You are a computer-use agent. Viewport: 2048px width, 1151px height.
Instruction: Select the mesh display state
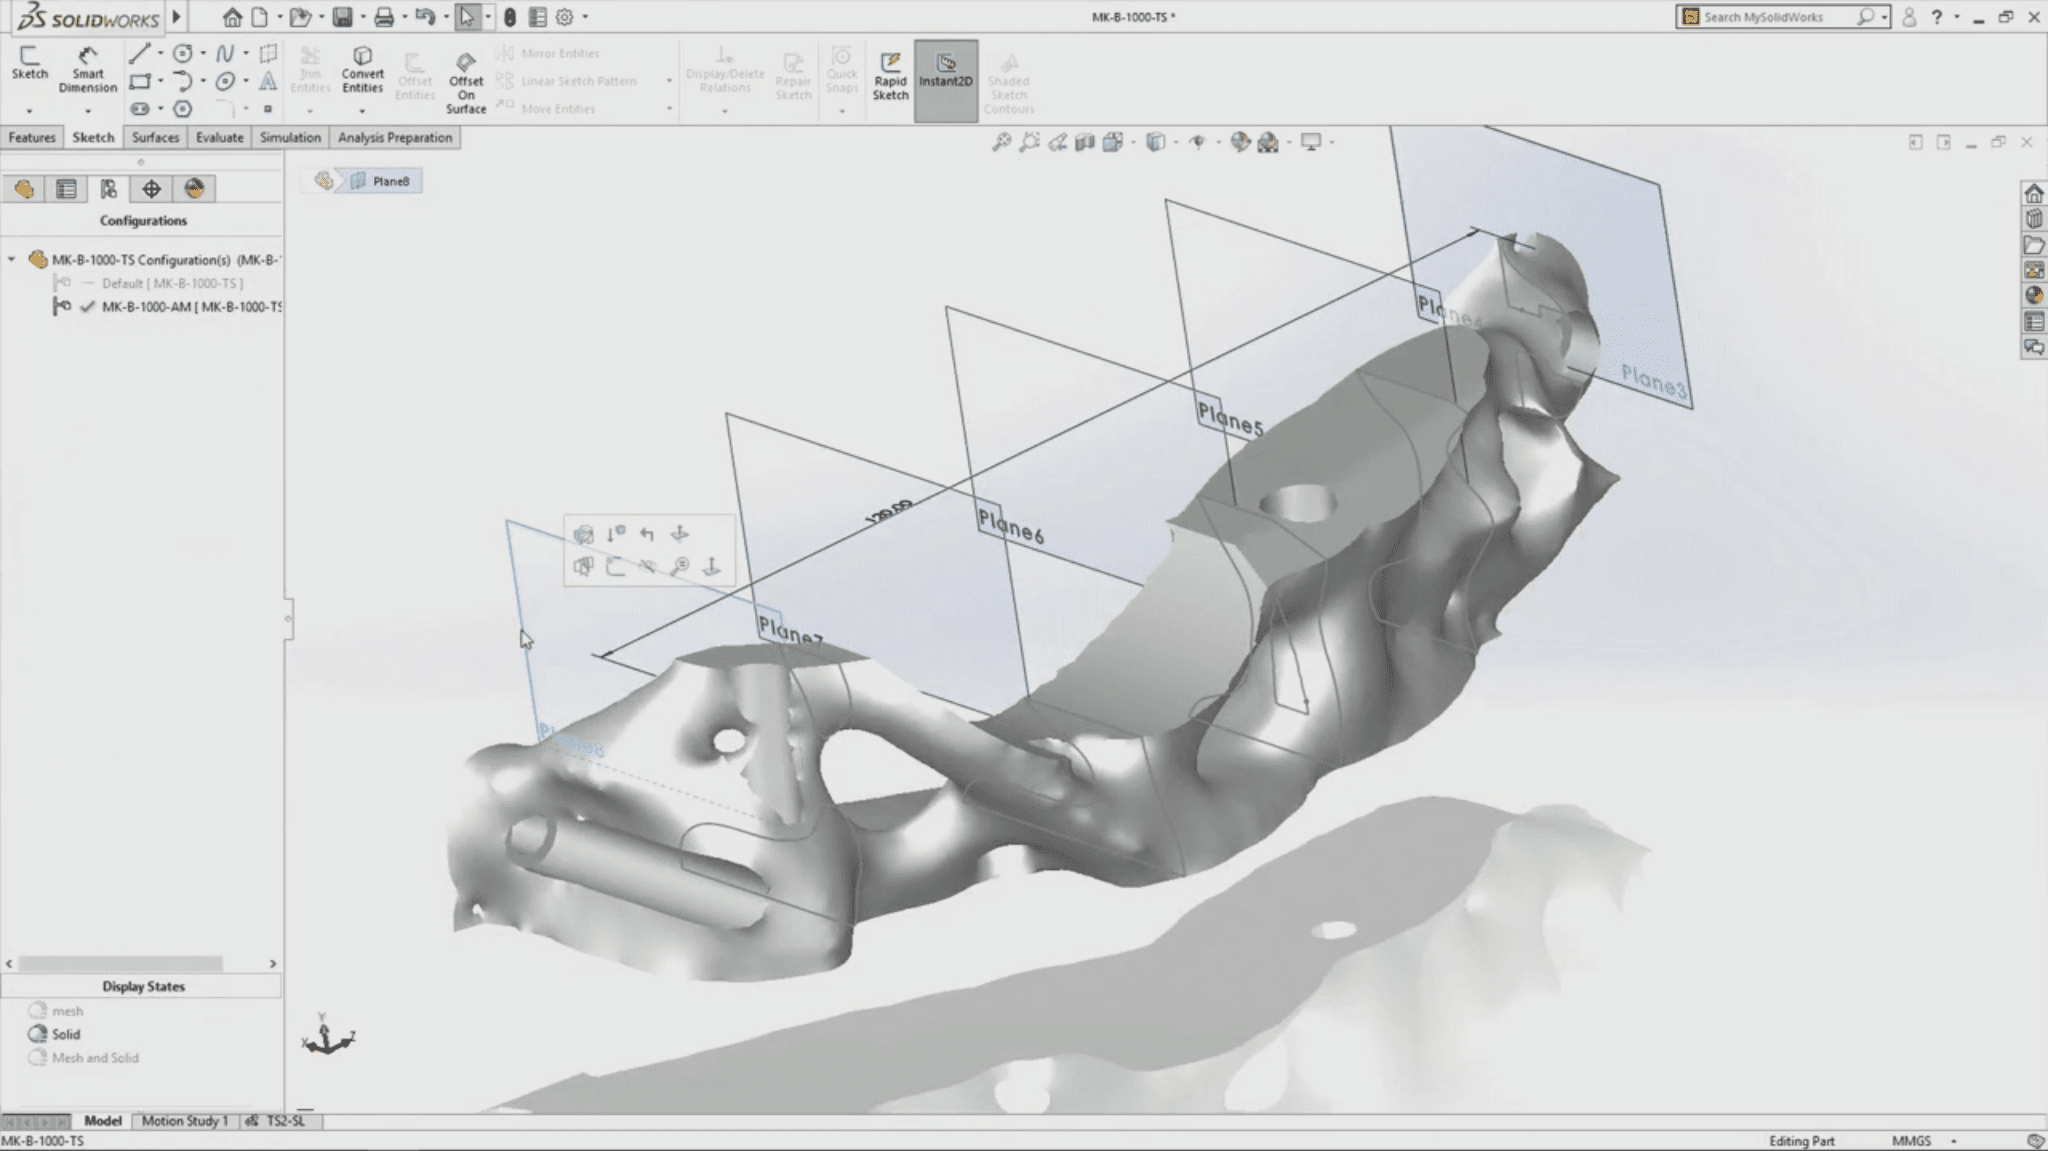pos(56,1011)
